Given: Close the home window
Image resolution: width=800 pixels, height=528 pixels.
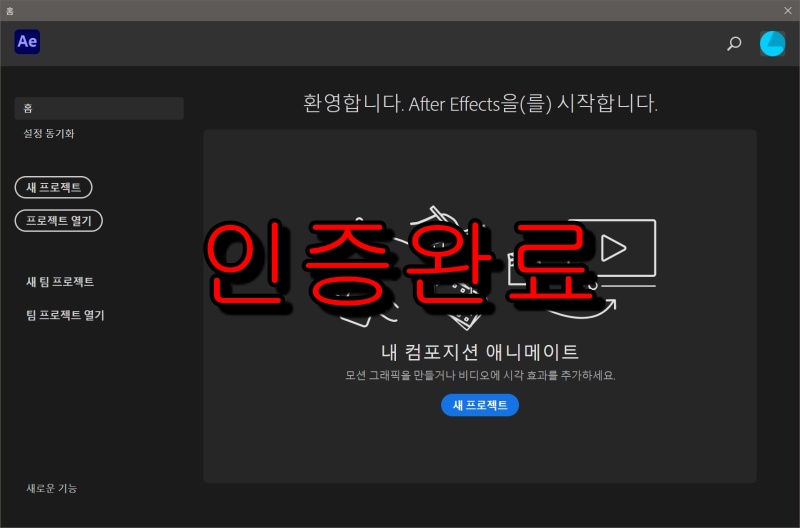Looking at the screenshot, I should [x=788, y=10].
